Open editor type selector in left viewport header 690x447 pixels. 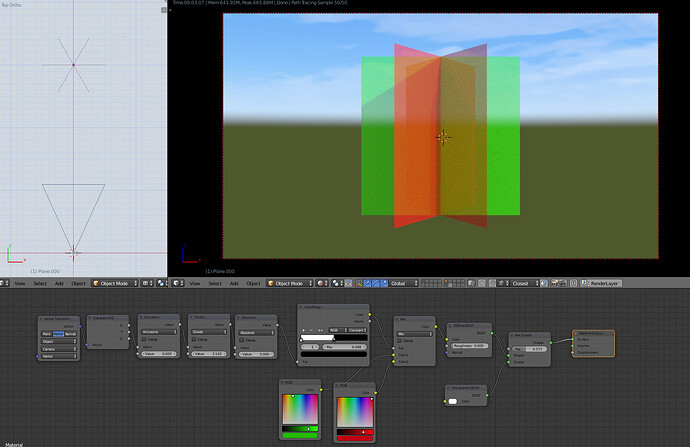coord(4,283)
